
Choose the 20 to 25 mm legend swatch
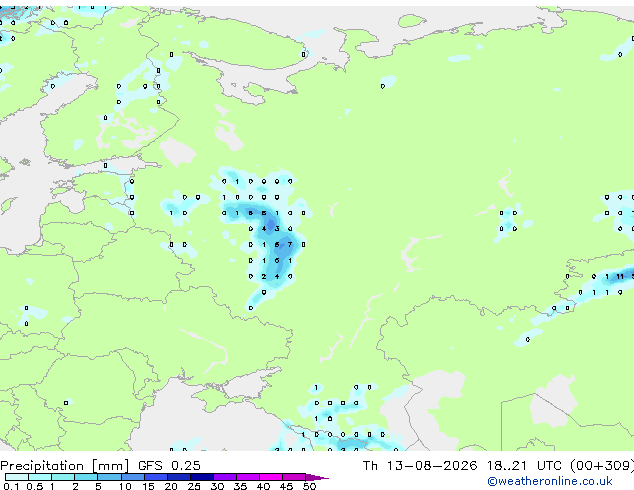point(178,477)
